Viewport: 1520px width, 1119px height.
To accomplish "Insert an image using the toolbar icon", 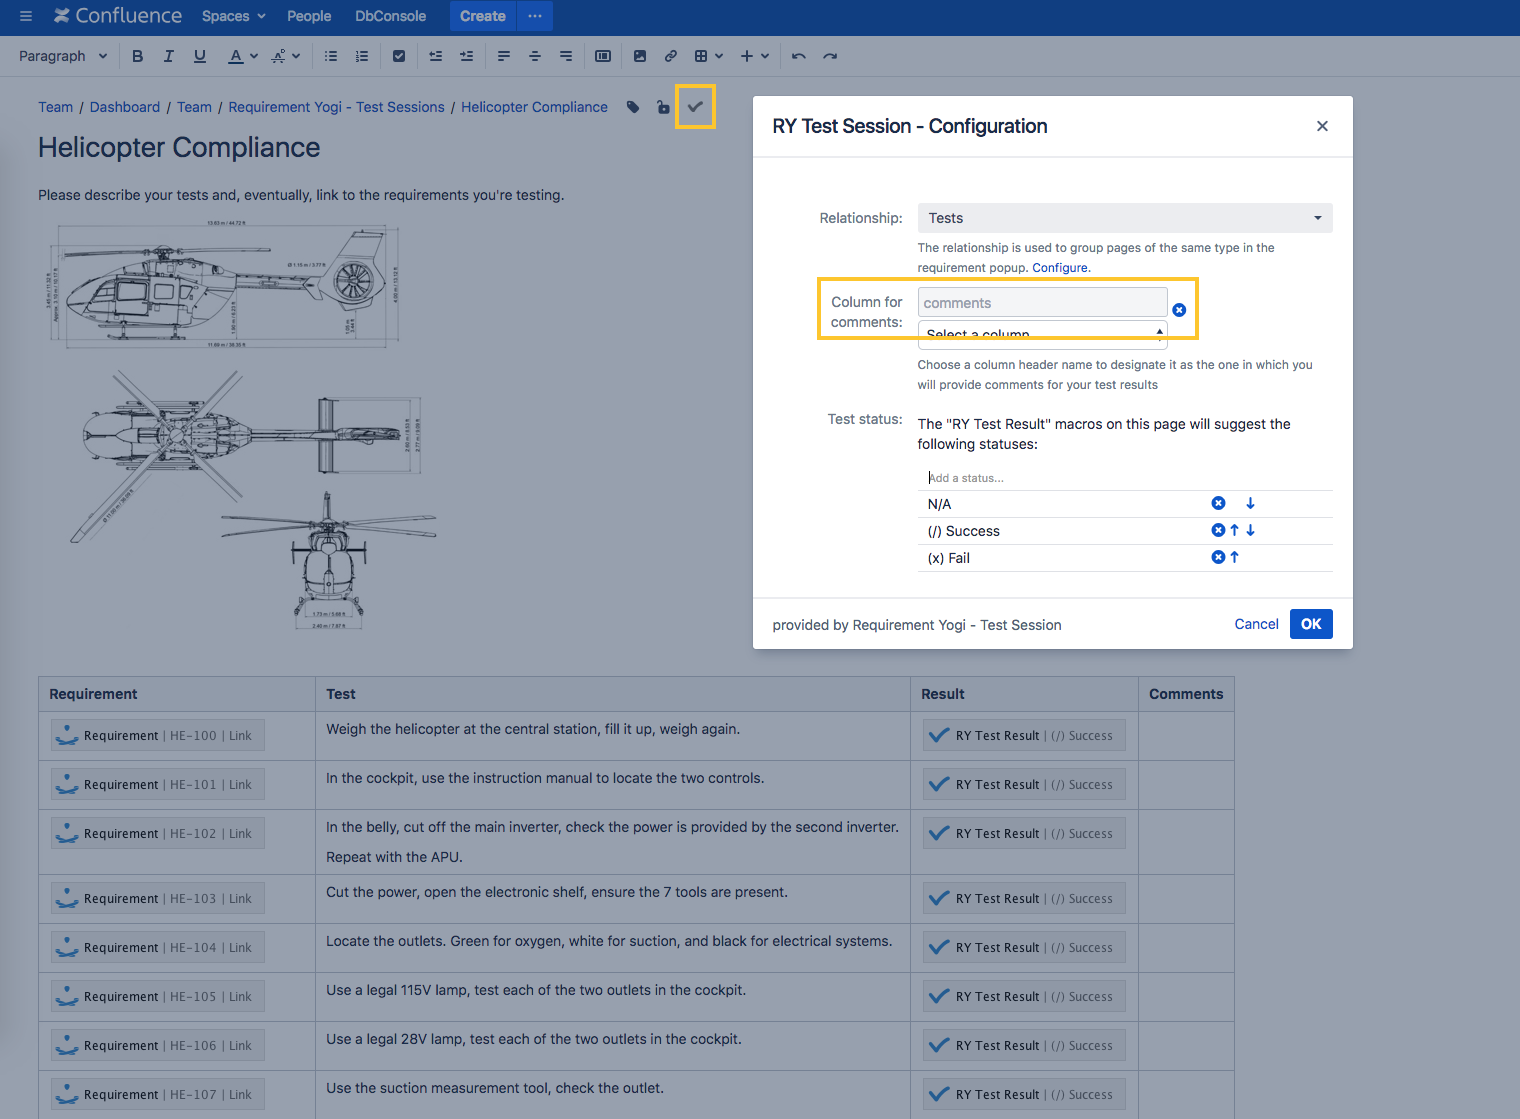I will pos(640,56).
